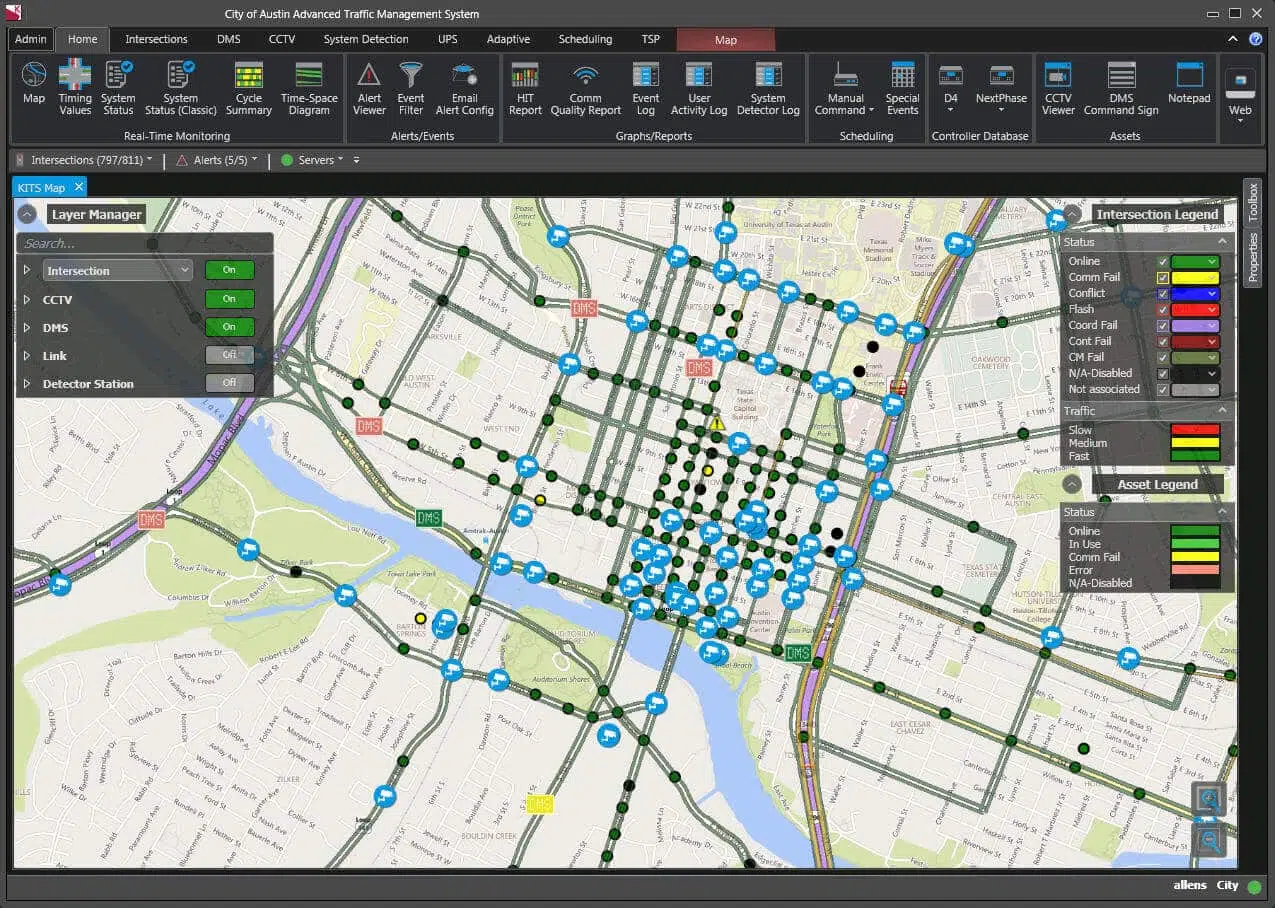
Task: Open the Toolbox side panel
Action: point(1252,202)
